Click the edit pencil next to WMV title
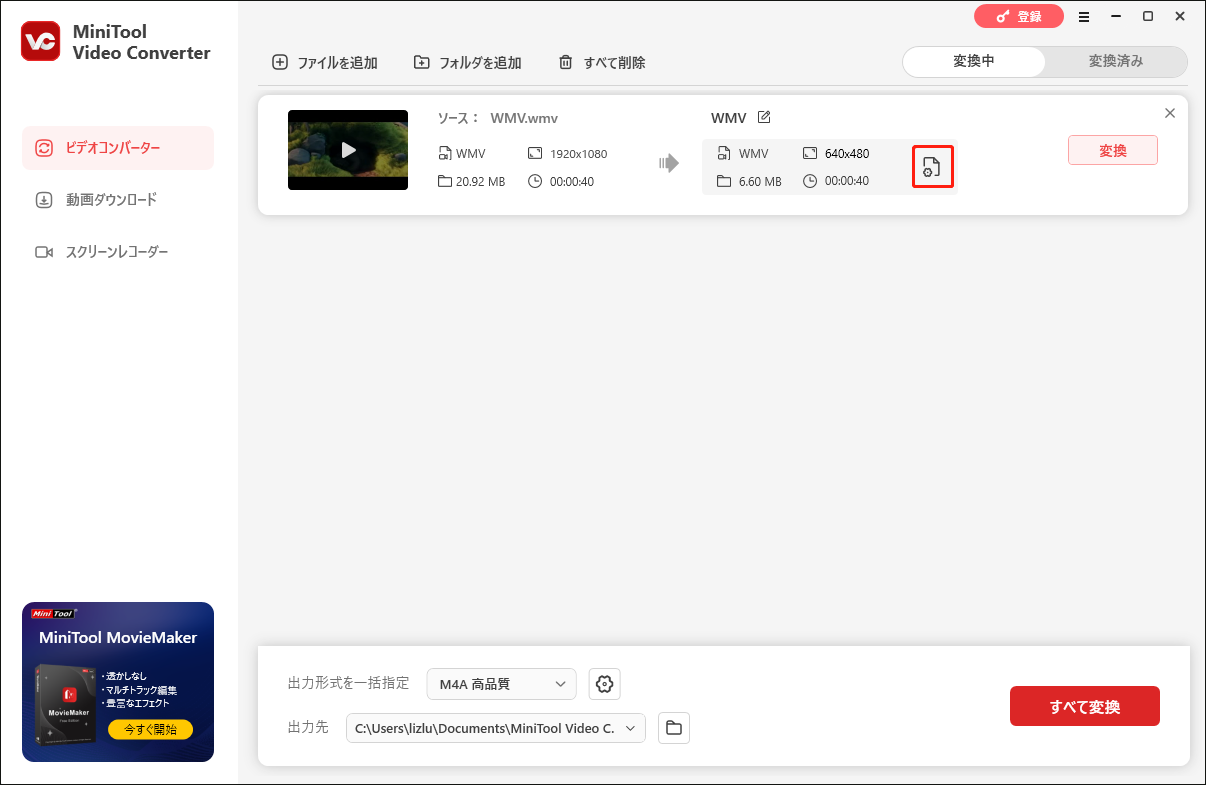Viewport: 1206px width, 785px height. click(764, 118)
